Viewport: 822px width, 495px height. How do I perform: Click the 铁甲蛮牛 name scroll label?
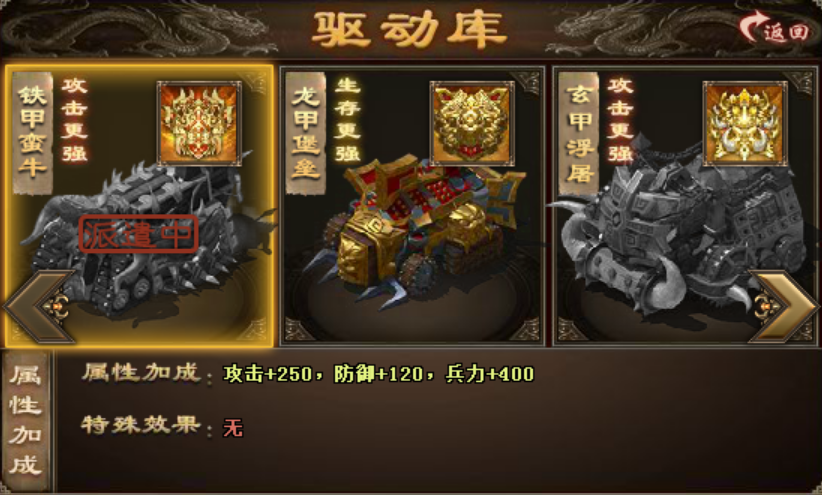click(33, 133)
